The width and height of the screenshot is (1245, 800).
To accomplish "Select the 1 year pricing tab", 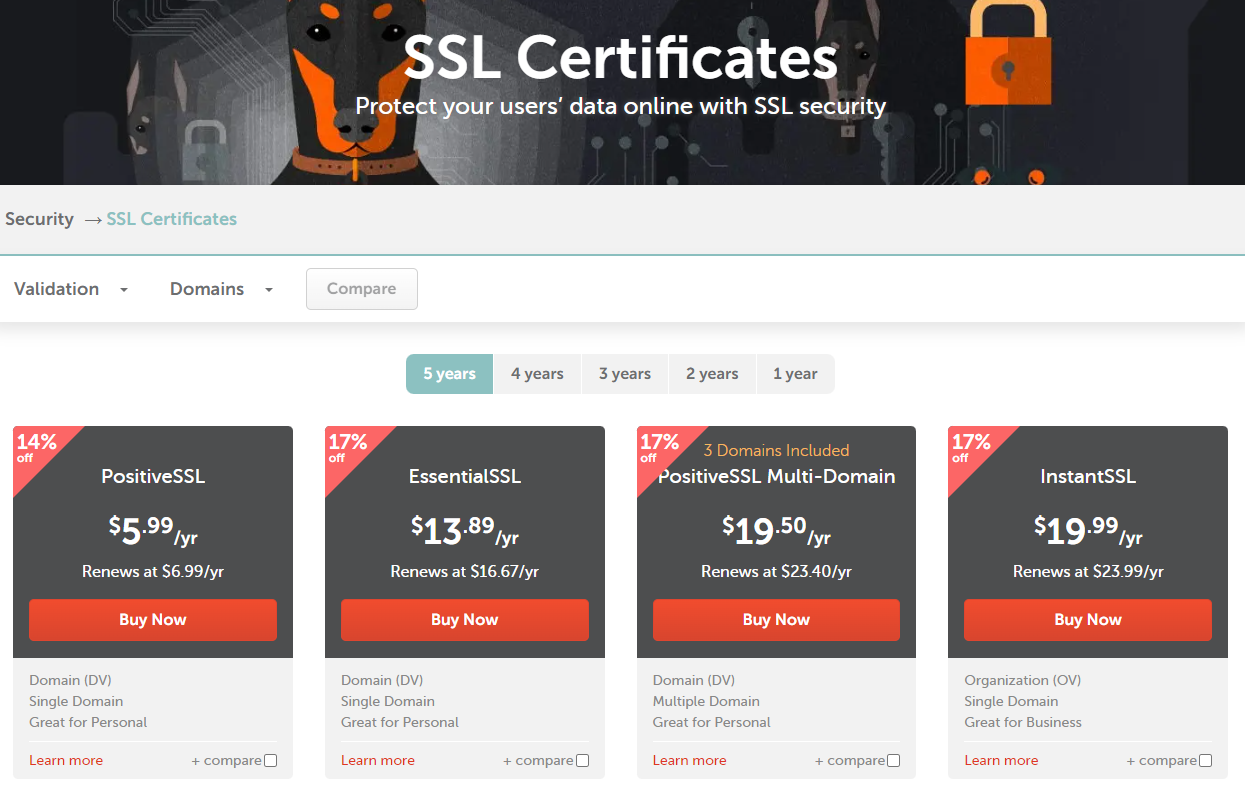I will pos(795,373).
